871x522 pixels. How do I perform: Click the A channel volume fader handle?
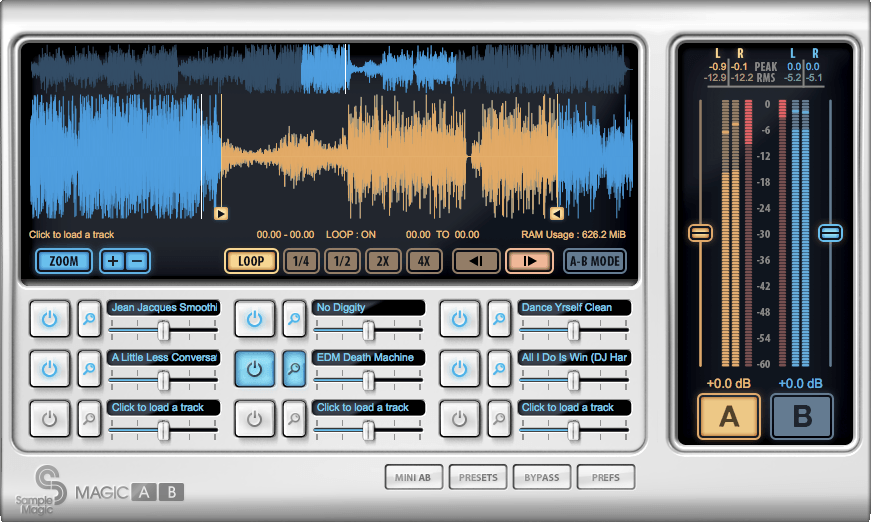pos(700,233)
